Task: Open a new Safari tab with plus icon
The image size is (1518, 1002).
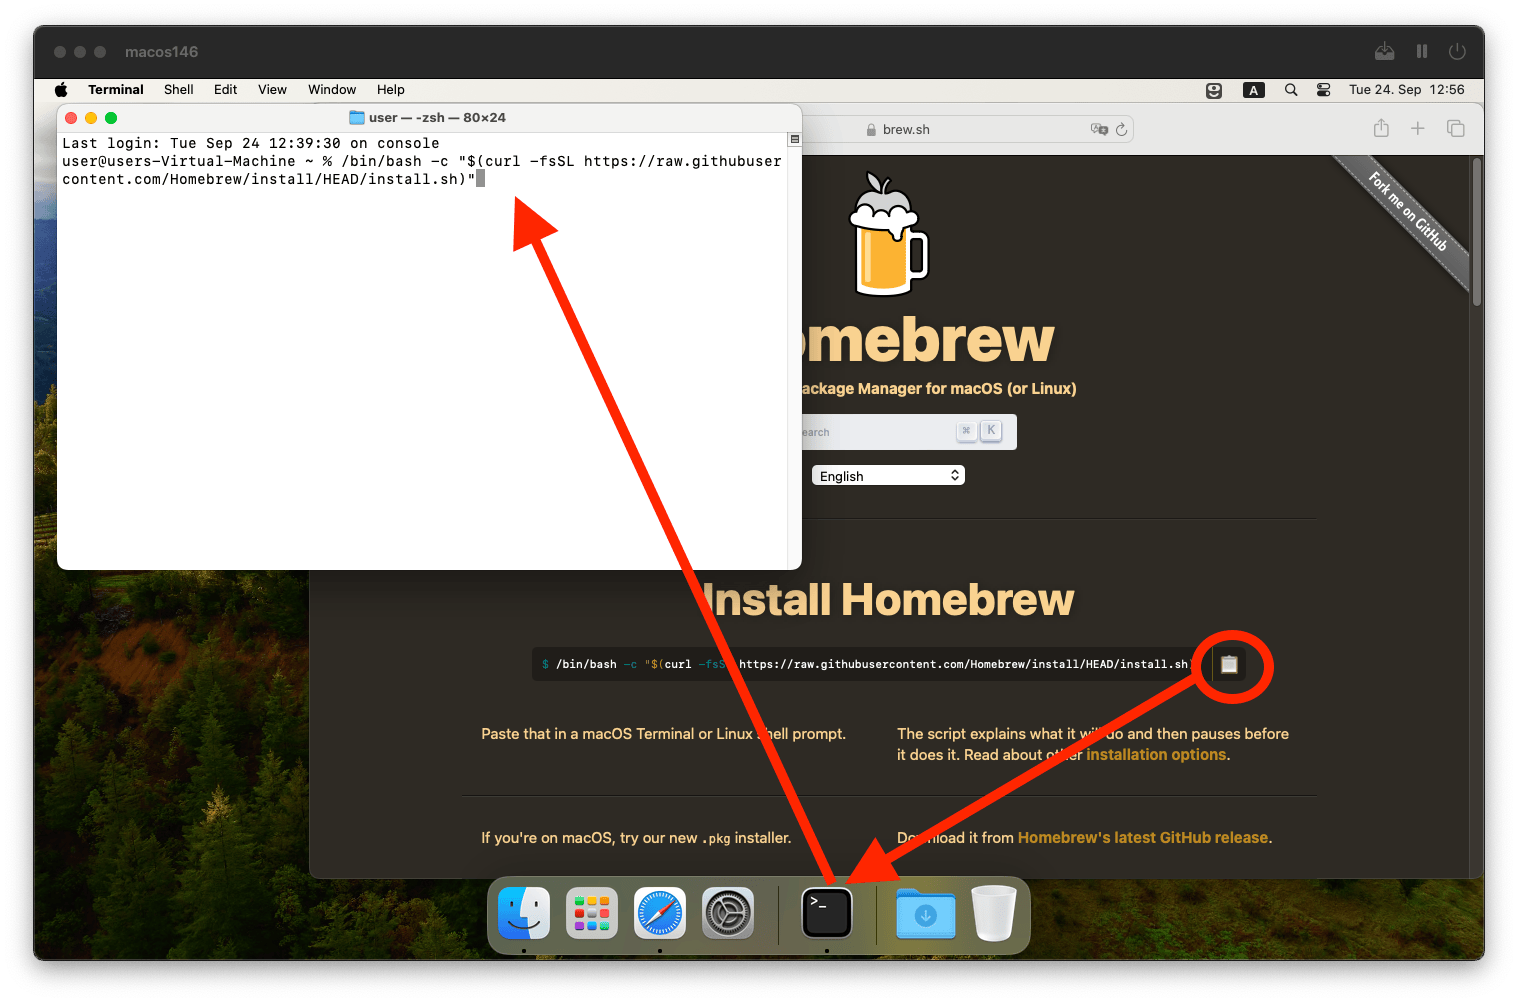Action: 1417,129
